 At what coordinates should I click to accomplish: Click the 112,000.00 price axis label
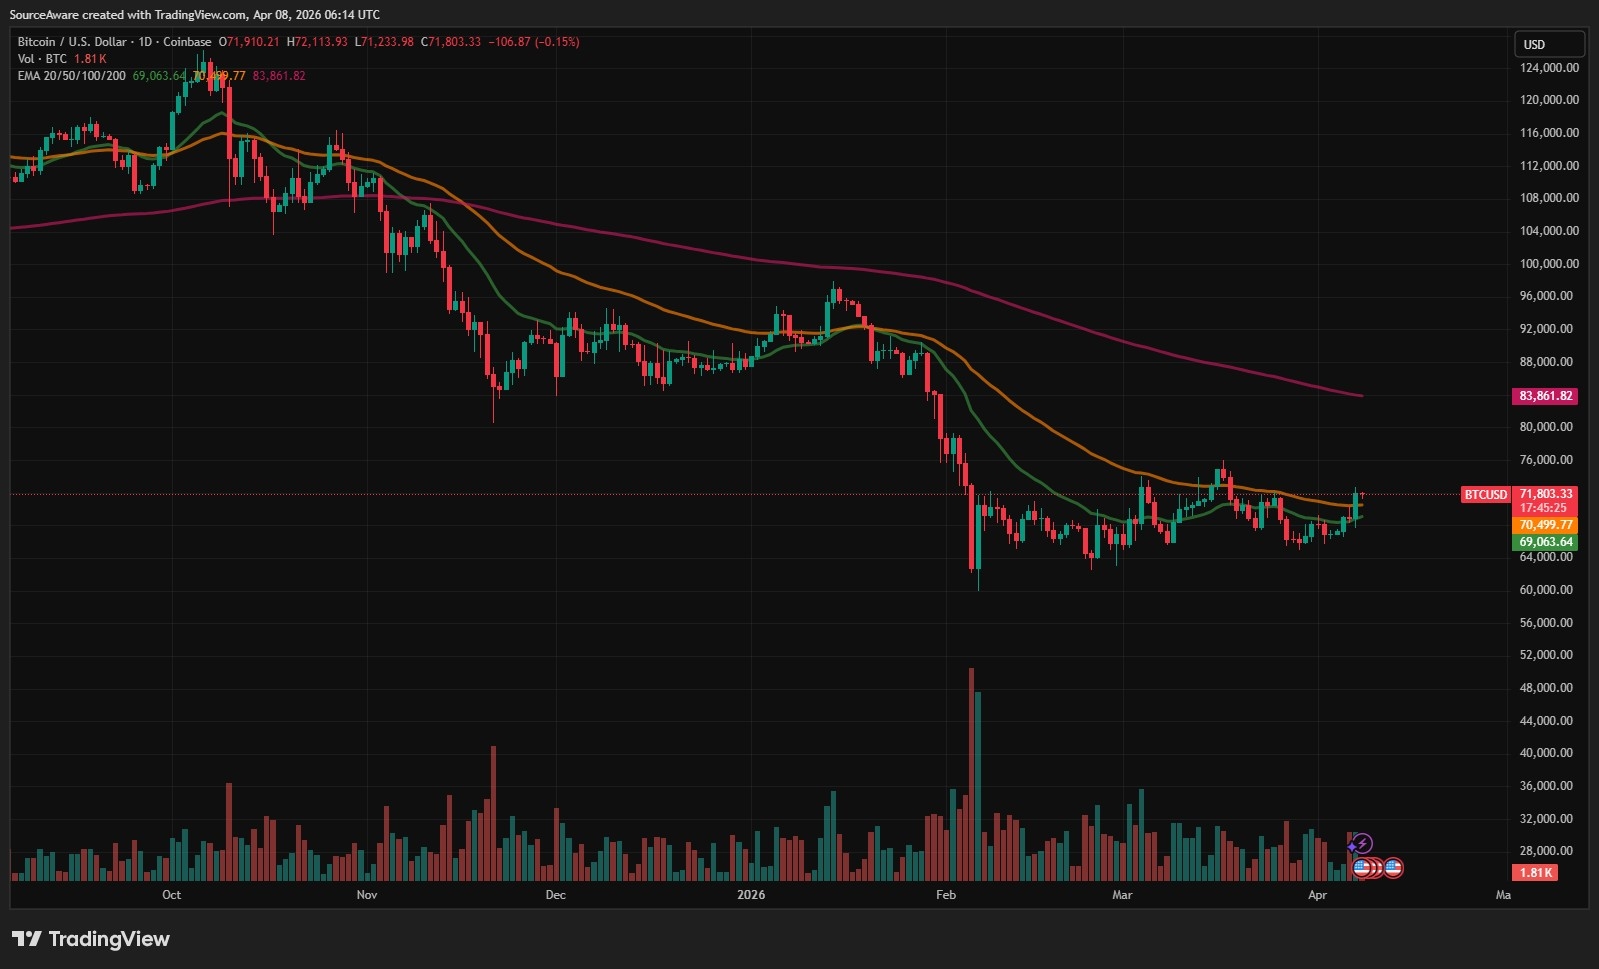coord(1549,166)
